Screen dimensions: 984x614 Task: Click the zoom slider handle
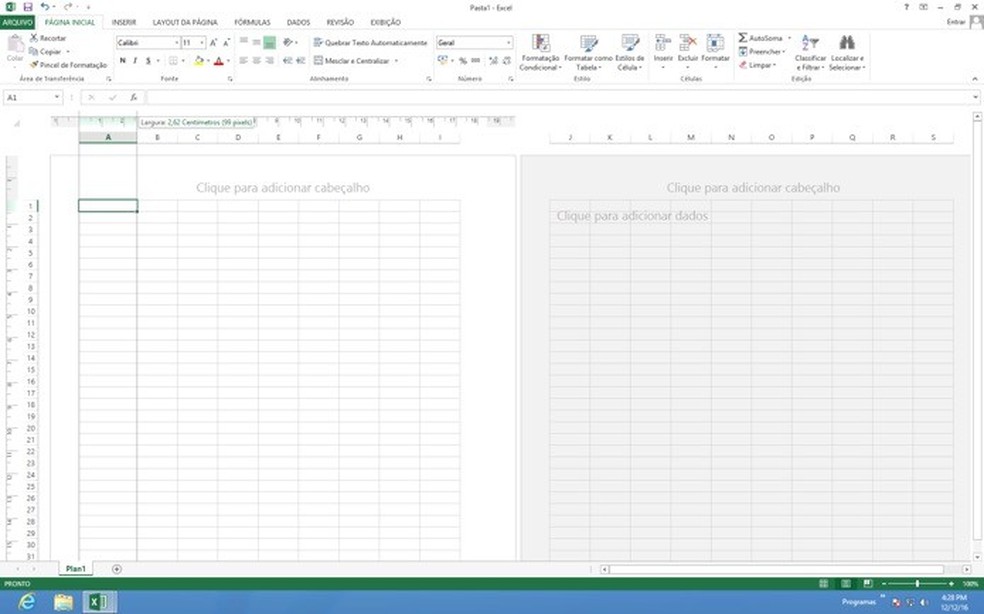pyautogui.click(x=917, y=583)
